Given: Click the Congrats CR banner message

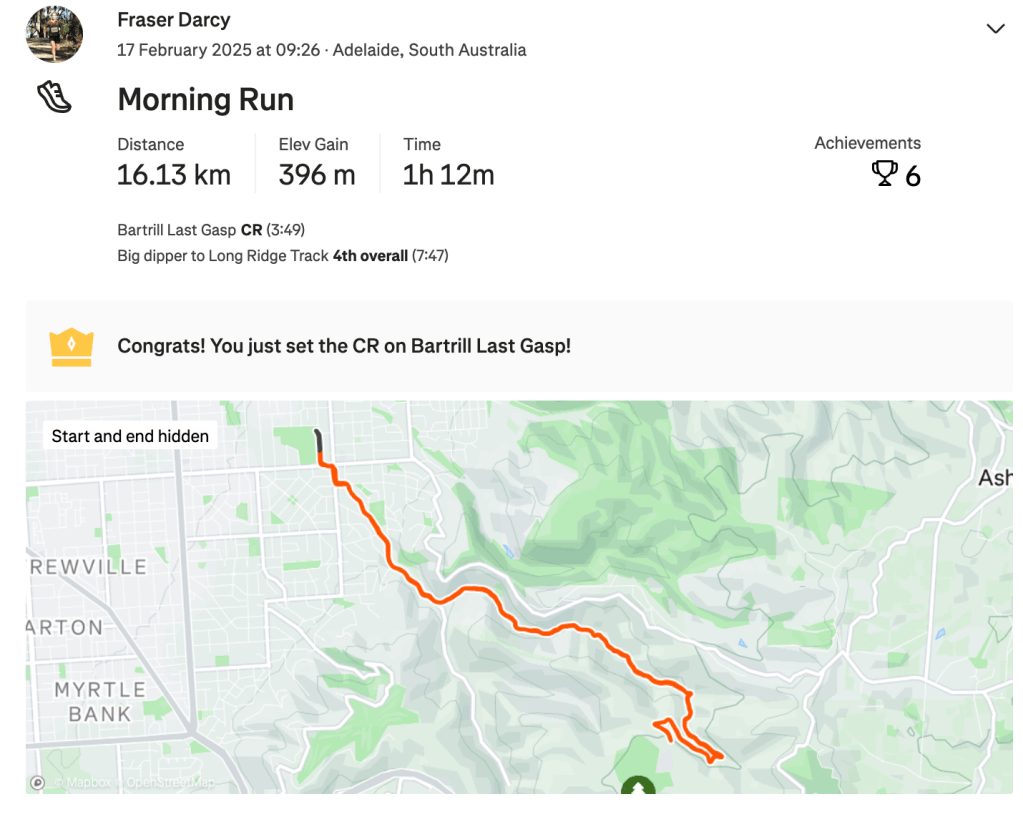Looking at the screenshot, I should point(344,346).
